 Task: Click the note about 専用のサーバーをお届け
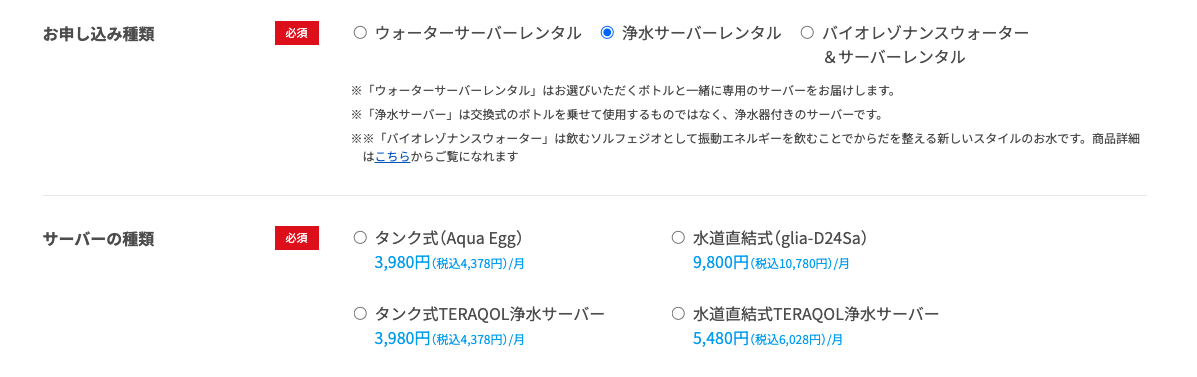coord(622,91)
